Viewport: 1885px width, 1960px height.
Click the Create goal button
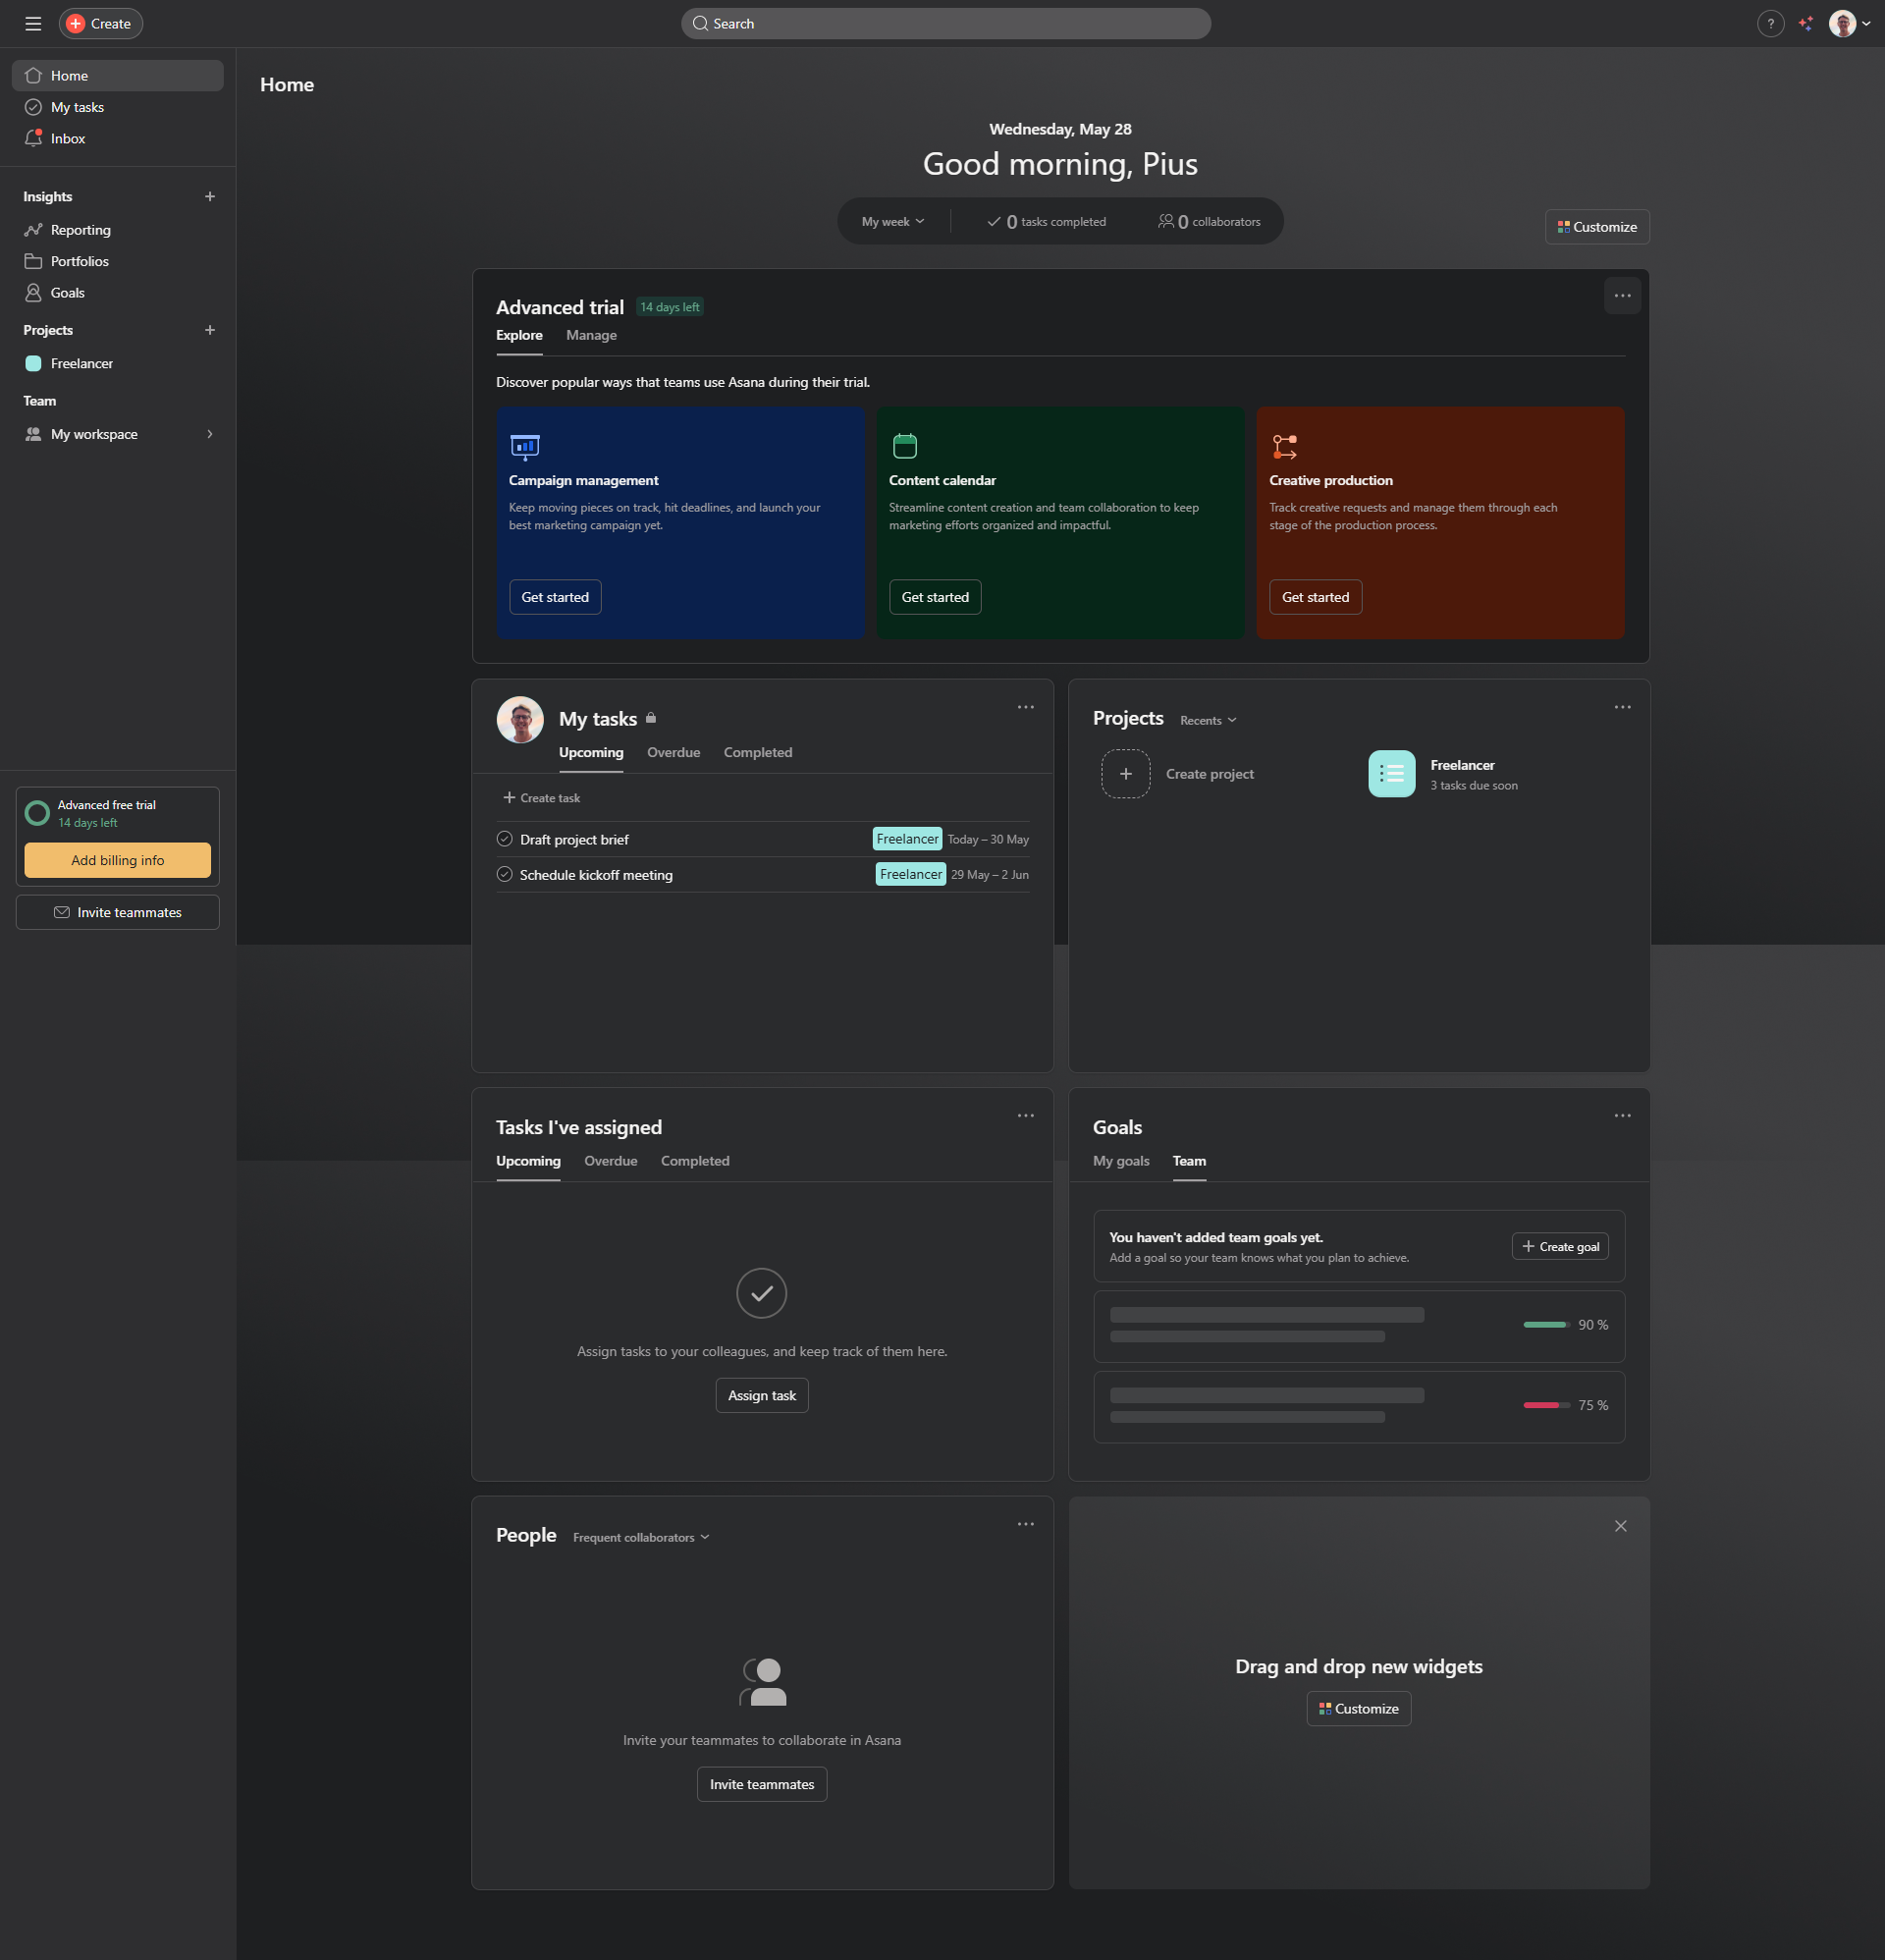1560,1246
